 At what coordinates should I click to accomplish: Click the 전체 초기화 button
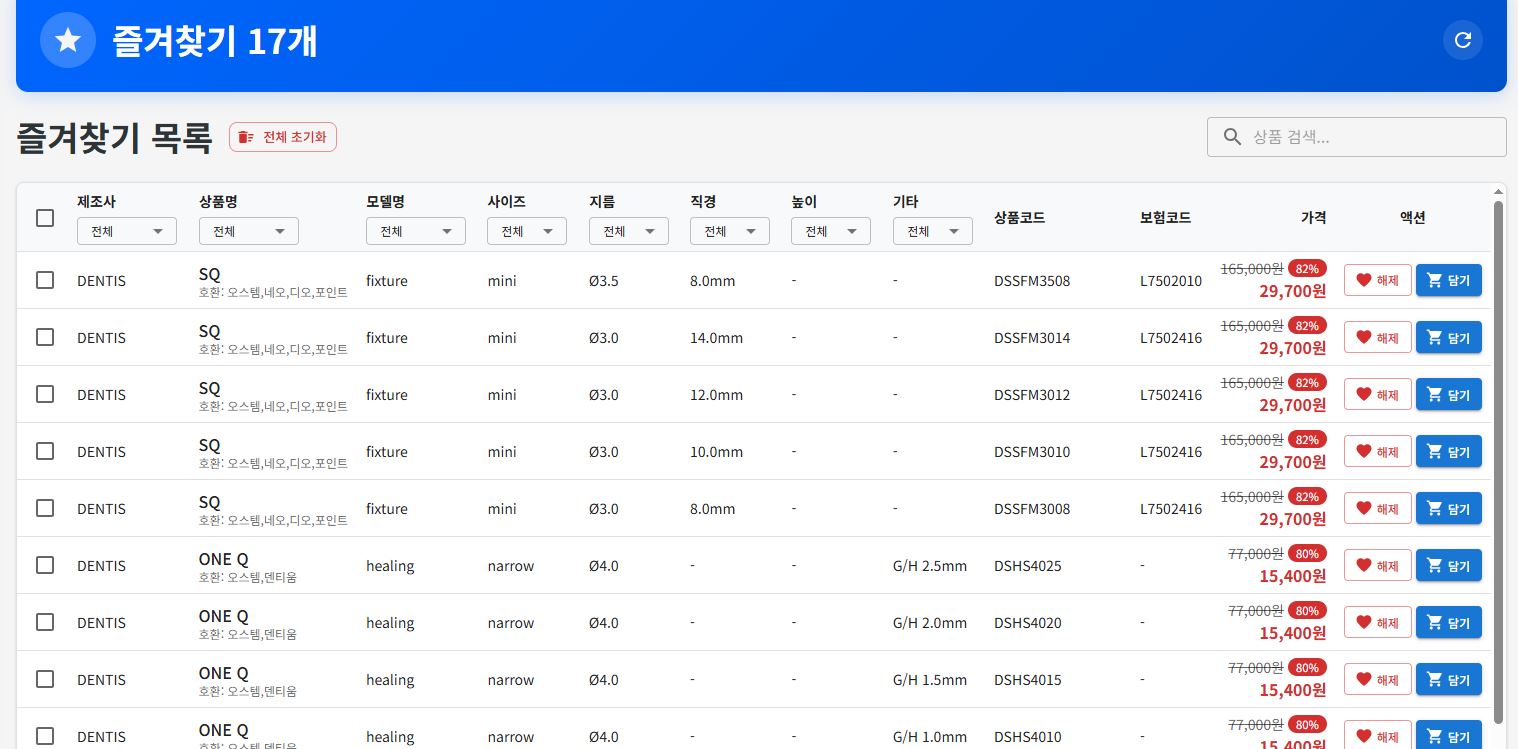283,137
